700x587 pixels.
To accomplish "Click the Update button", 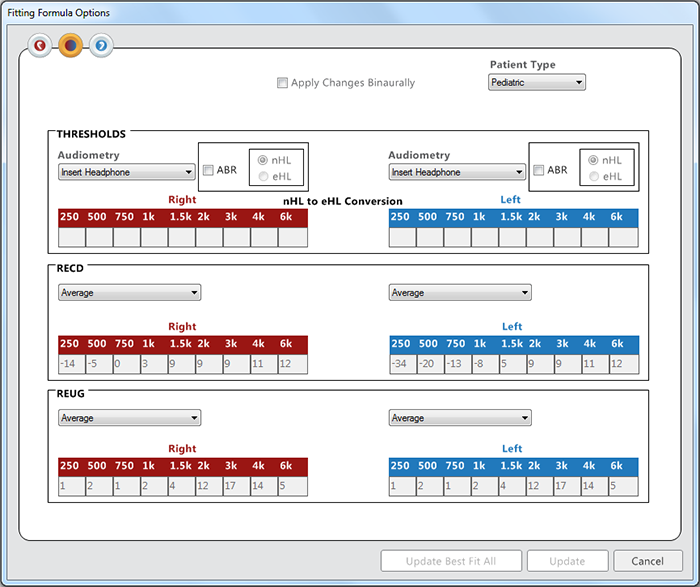I will click(x=567, y=561).
